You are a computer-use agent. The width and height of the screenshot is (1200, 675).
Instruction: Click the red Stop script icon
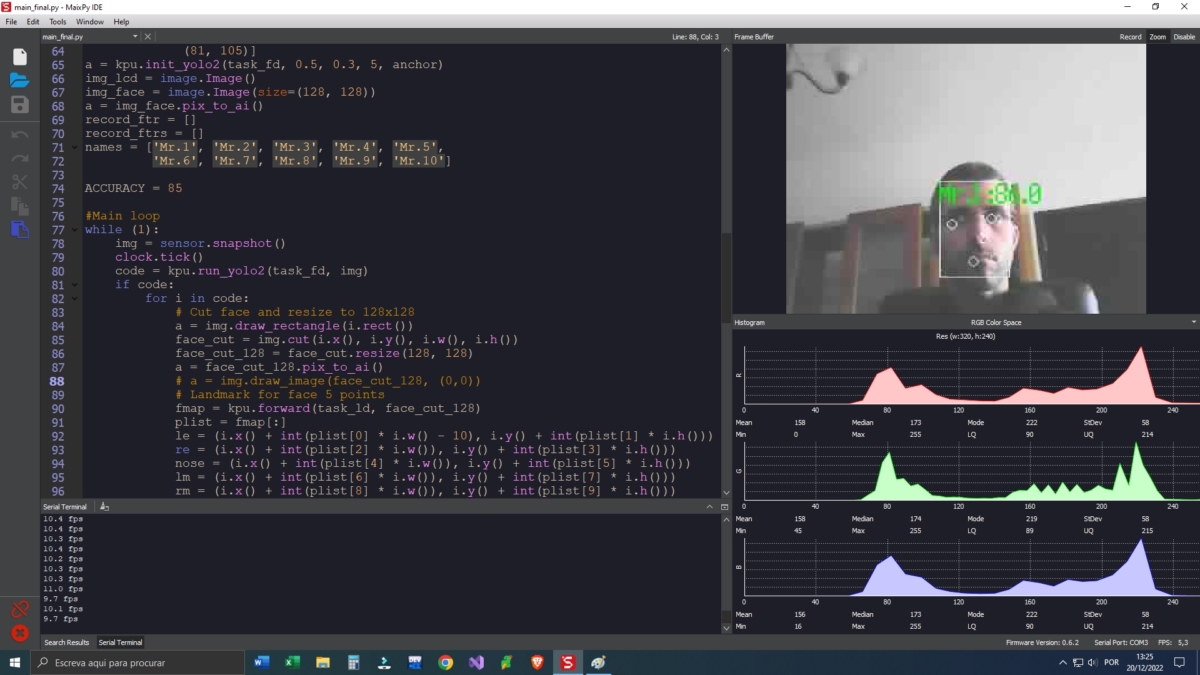[20, 633]
